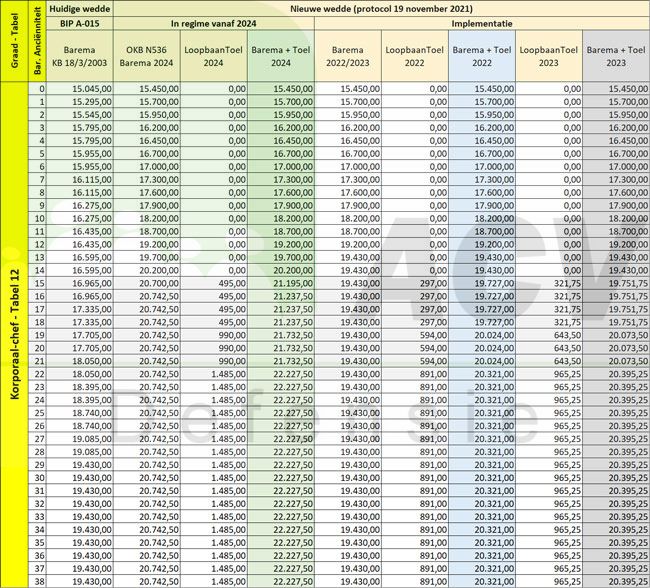This screenshot has width=650, height=588.
Task: Click 'Nieuwe wedde (protocol 19 november 2021)' header
Action: [381, 9]
